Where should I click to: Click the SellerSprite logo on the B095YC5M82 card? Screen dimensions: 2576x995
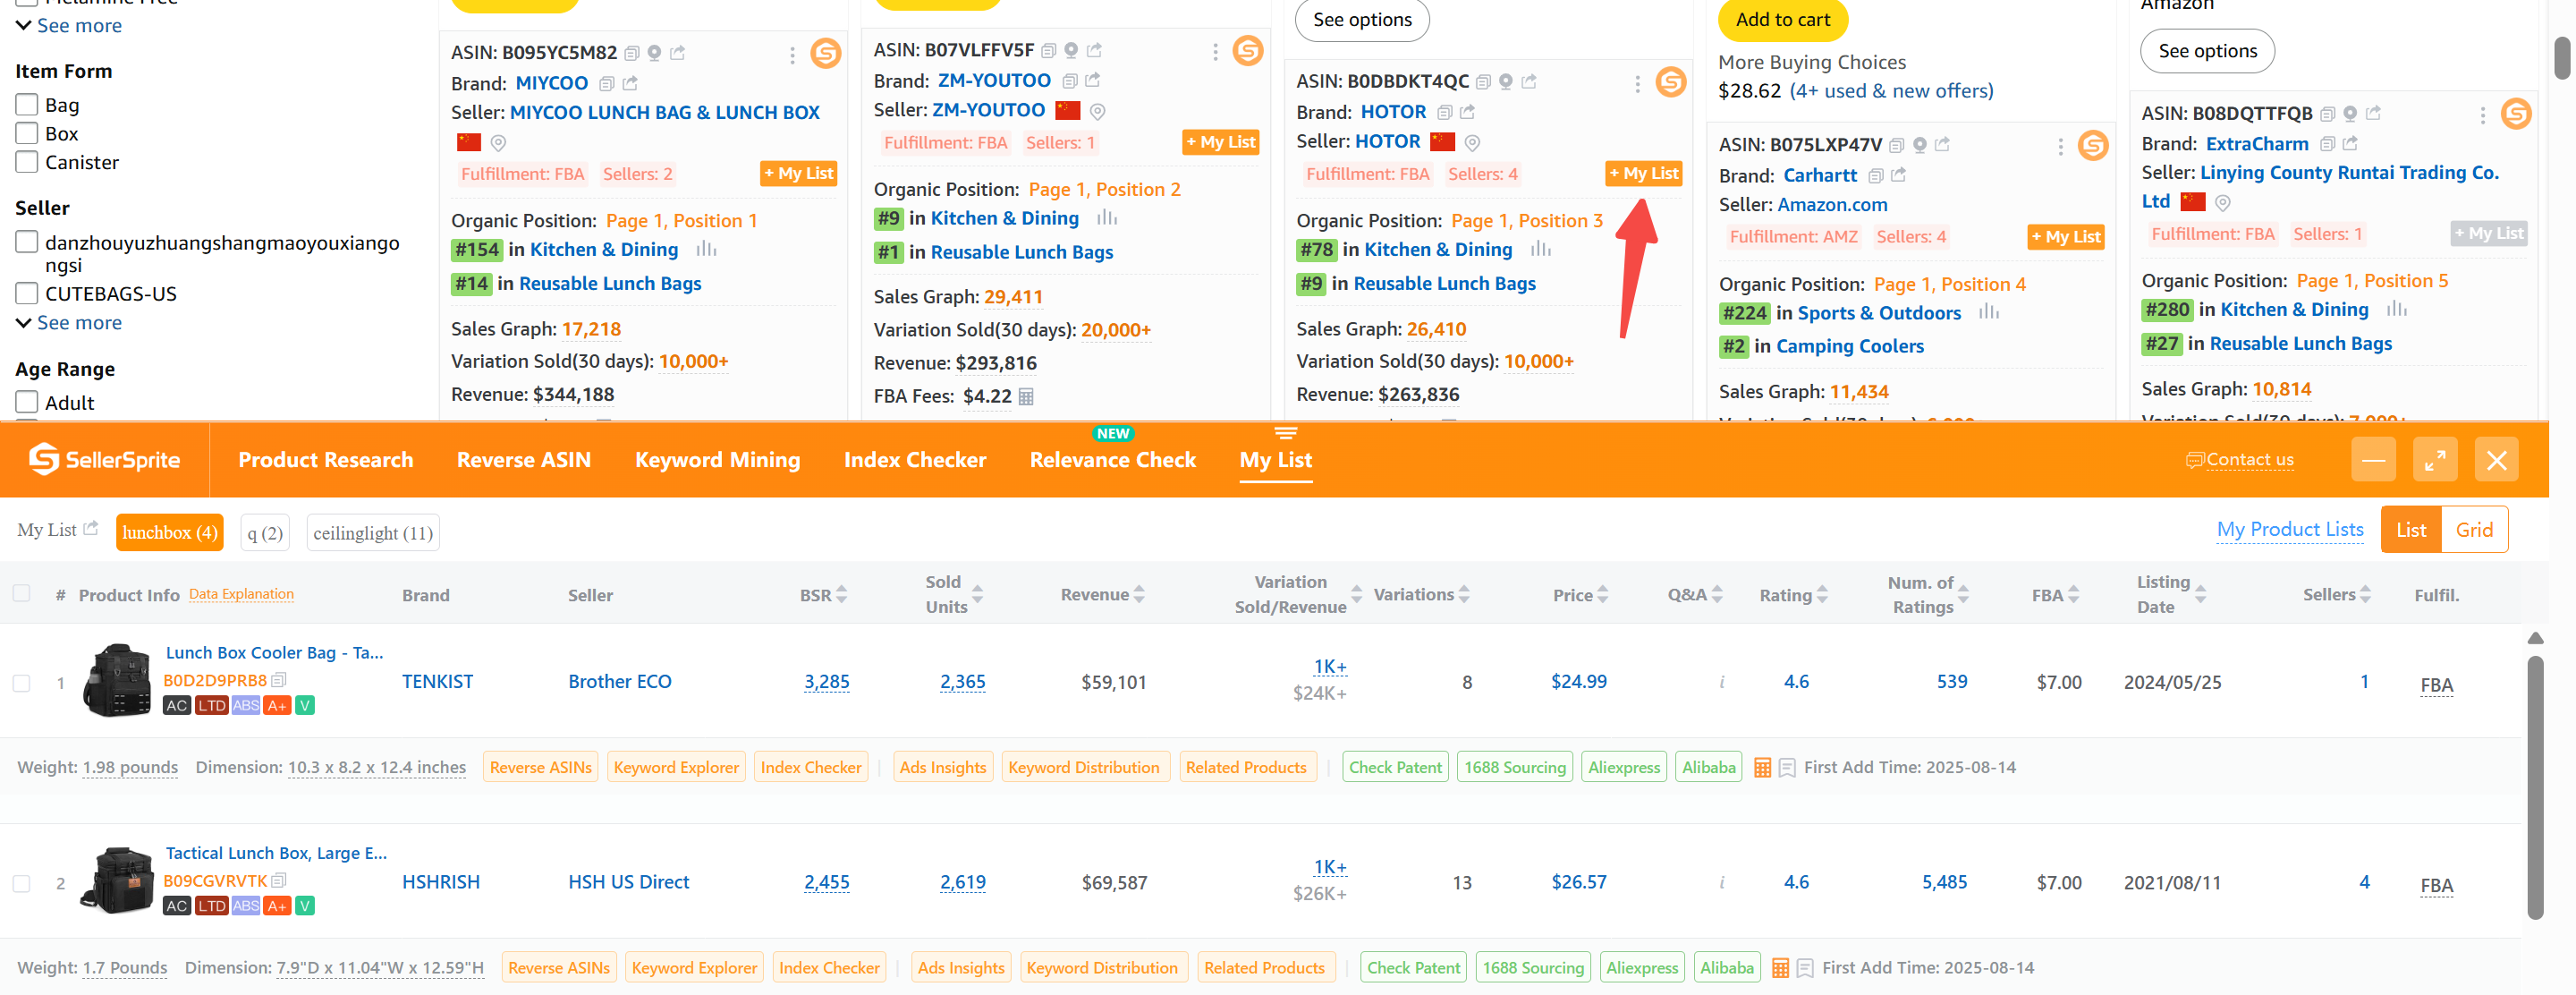point(825,52)
